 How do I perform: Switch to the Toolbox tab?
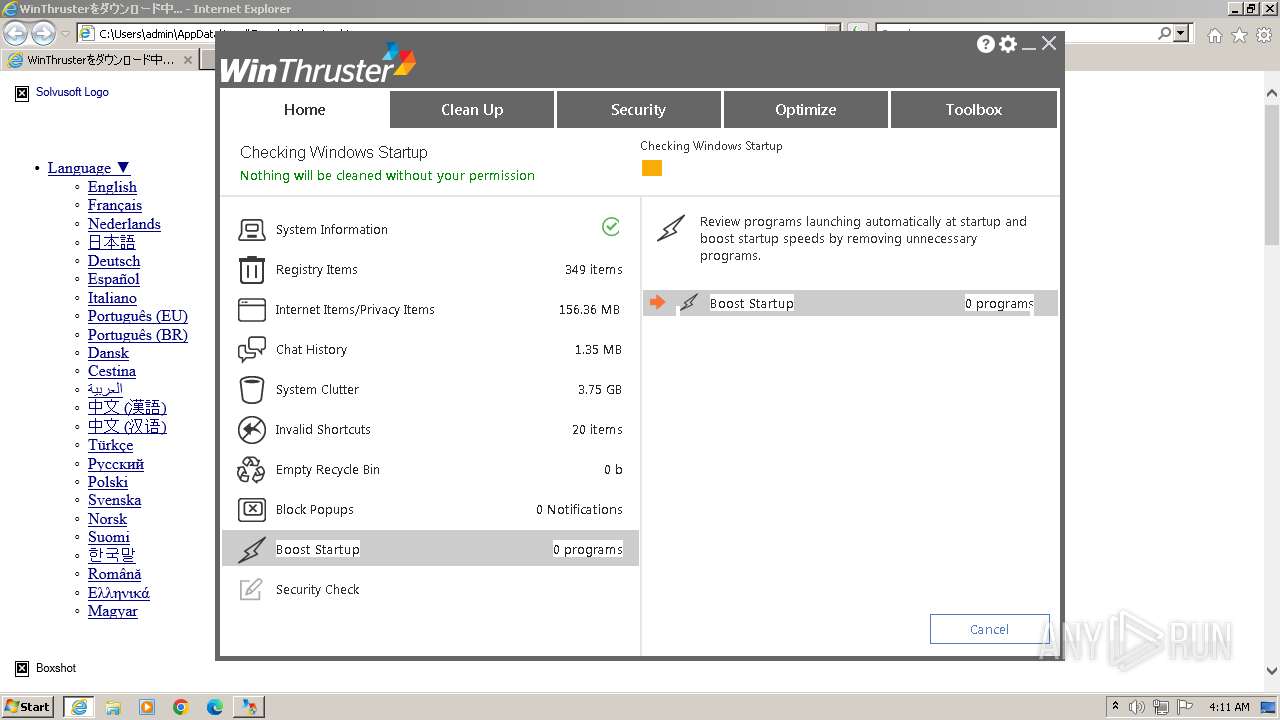[973, 110]
